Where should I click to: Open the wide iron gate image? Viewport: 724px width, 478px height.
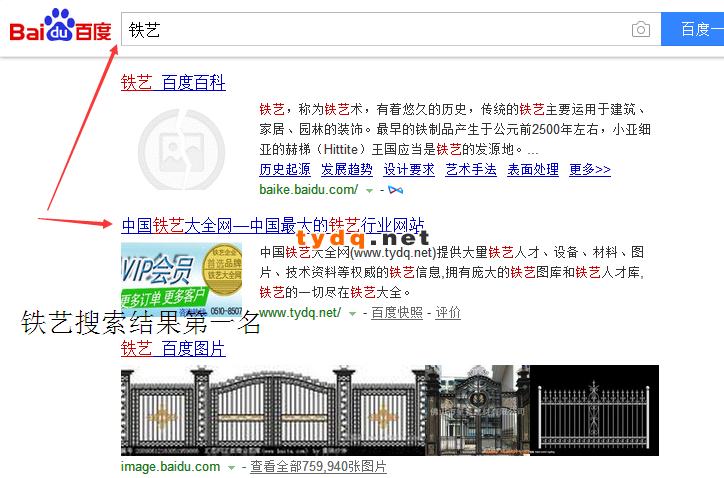273,411
